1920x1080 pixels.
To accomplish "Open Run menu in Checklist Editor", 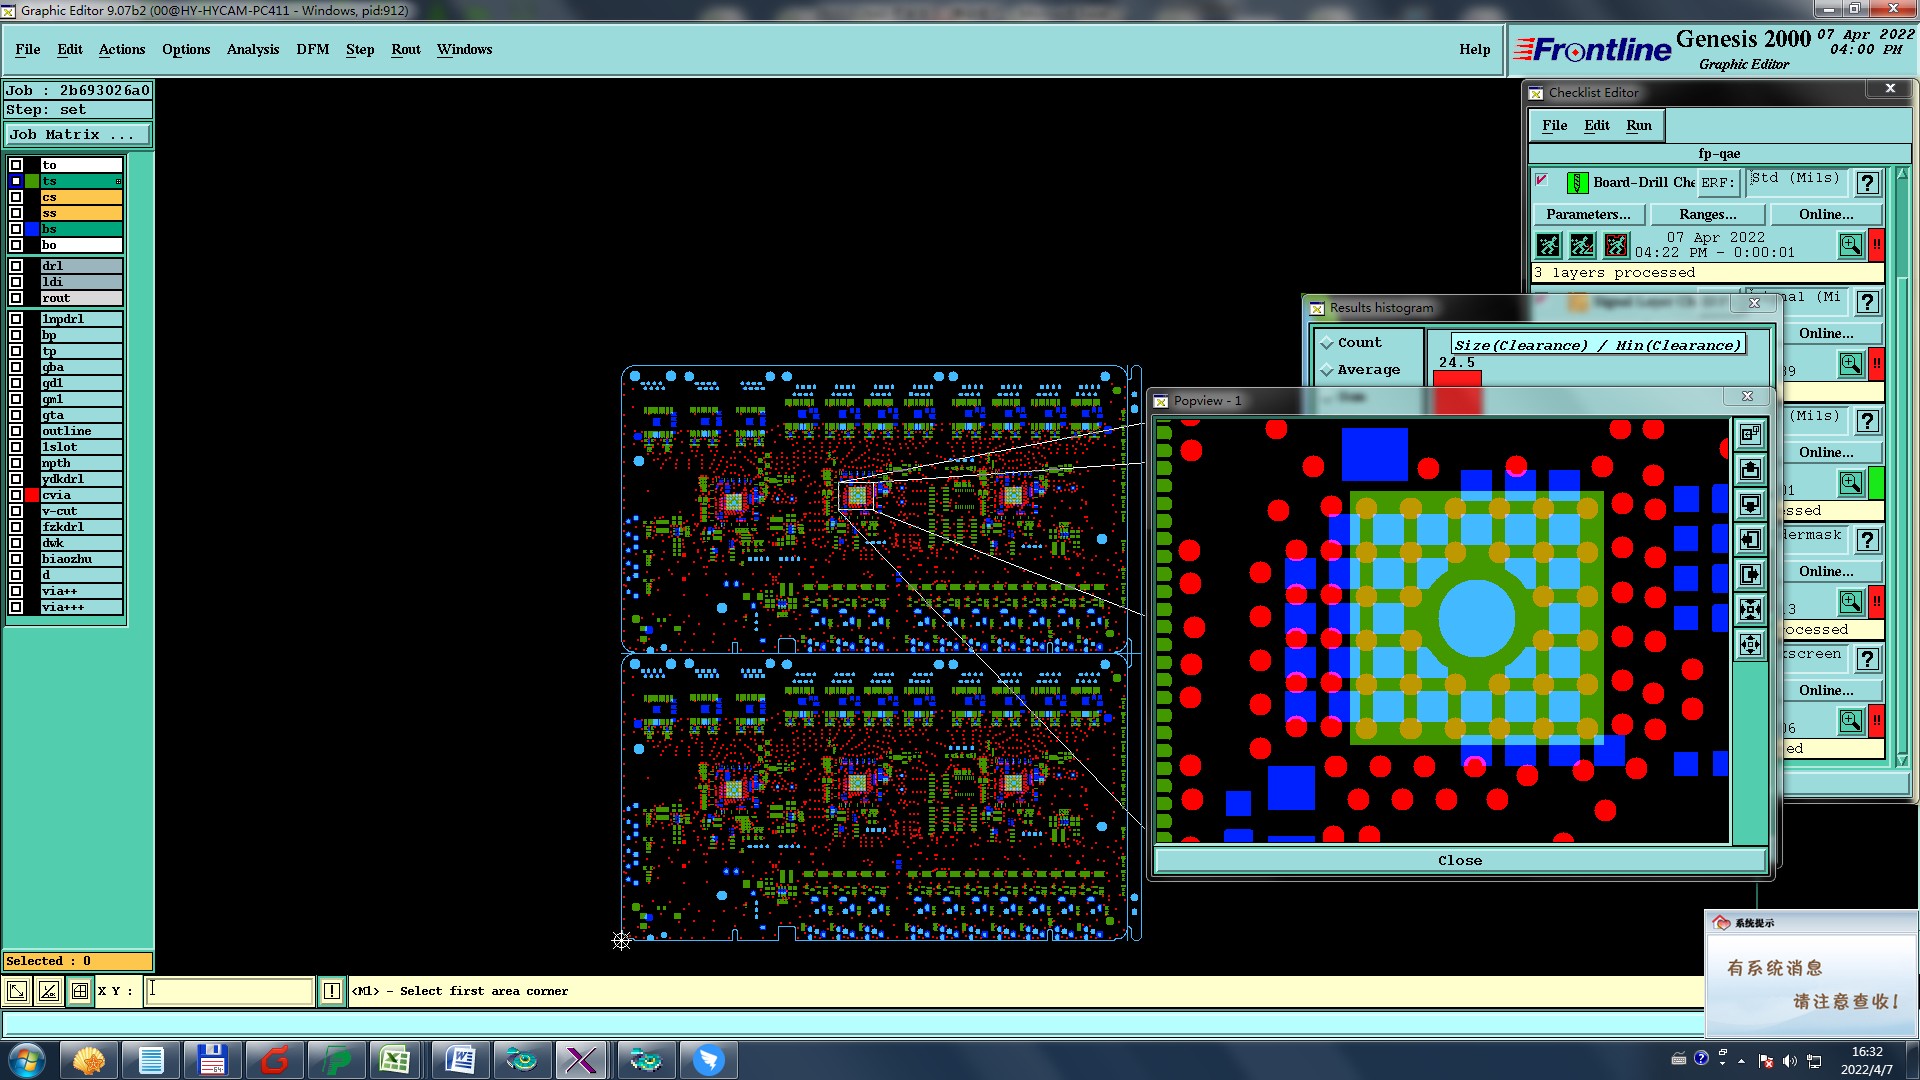I will pyautogui.click(x=1638, y=125).
